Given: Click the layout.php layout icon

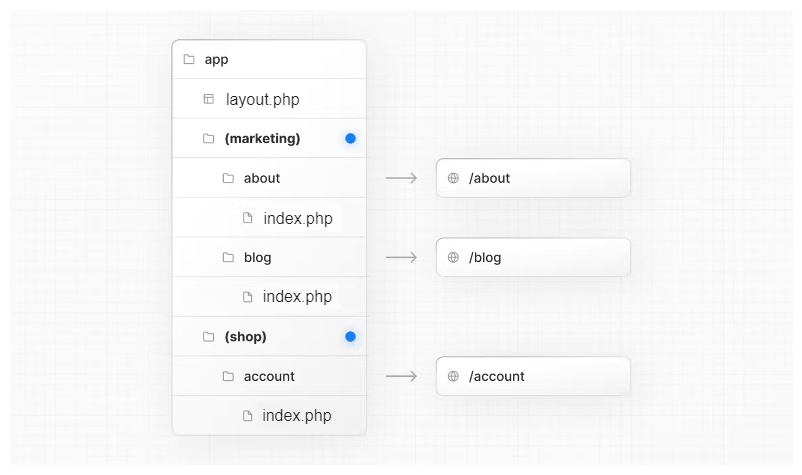Looking at the screenshot, I should [208, 99].
